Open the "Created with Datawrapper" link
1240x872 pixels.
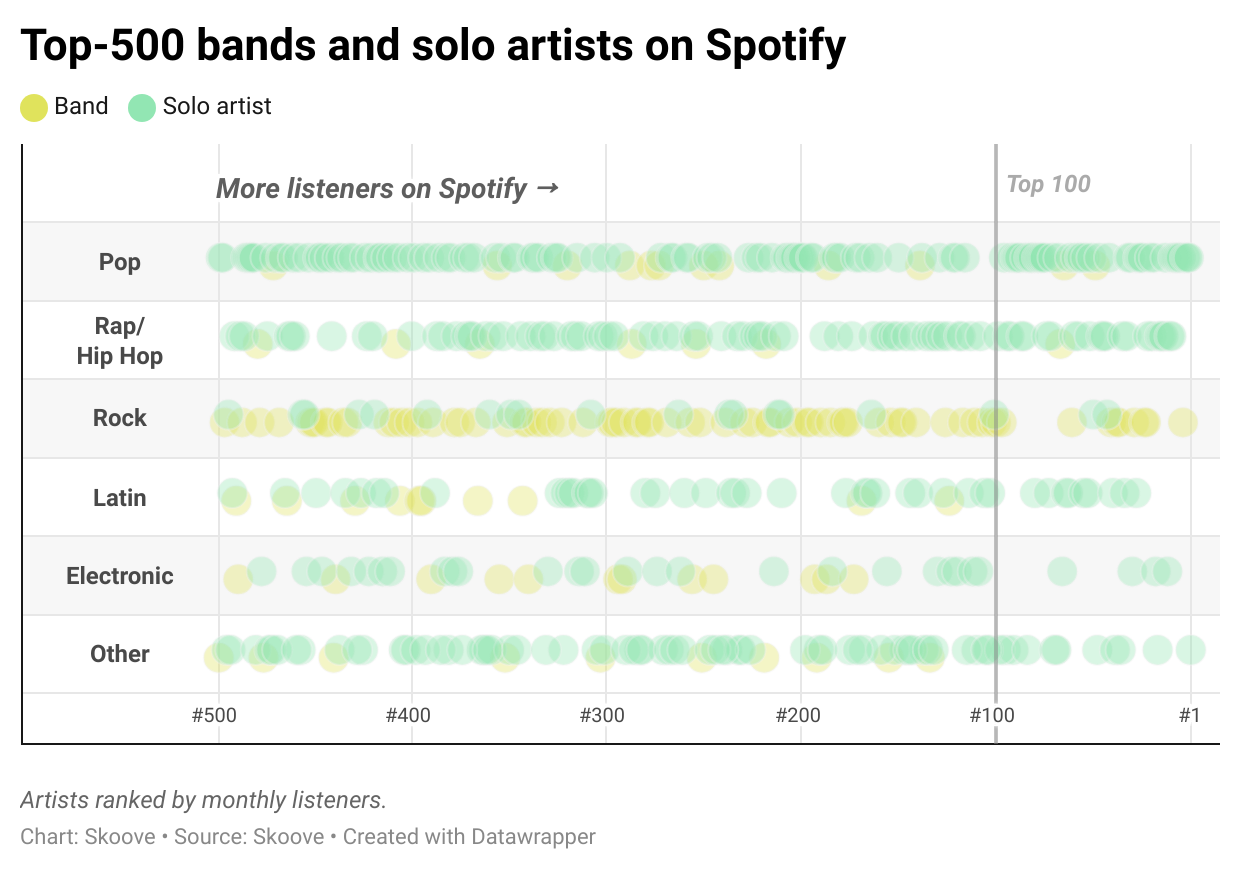tap(469, 836)
